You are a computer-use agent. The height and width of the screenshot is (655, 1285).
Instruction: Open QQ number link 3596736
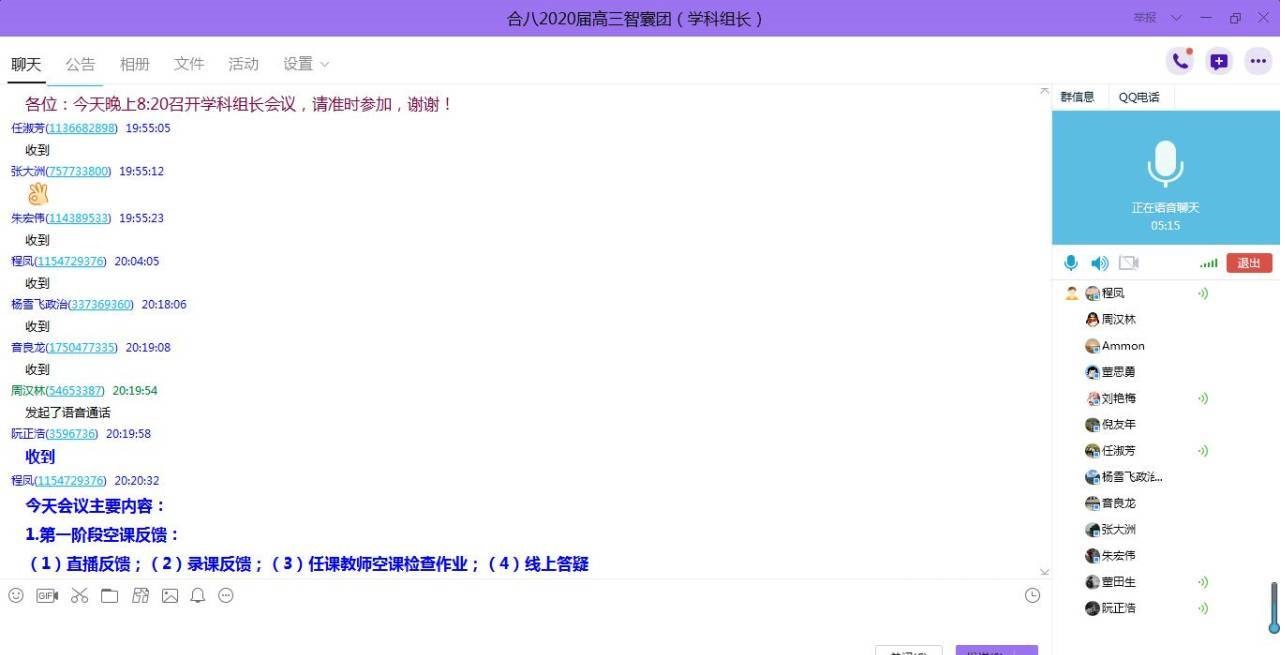[72, 434]
